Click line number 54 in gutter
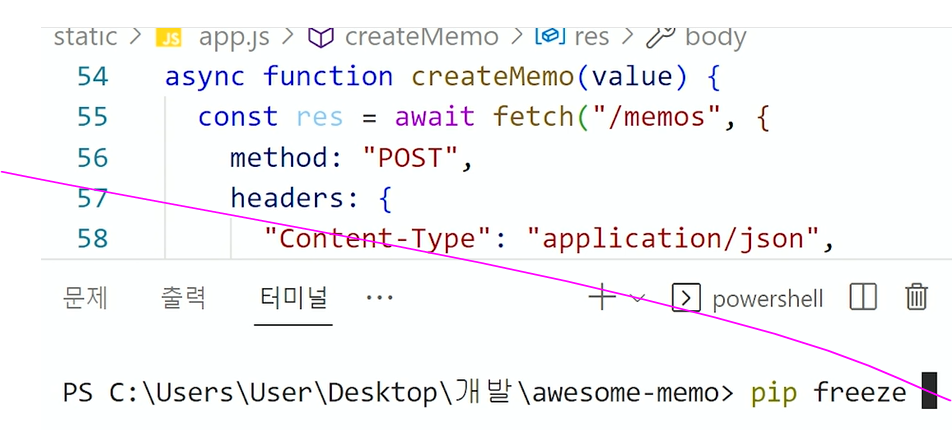Screen dimensions: 952x430 [92, 77]
